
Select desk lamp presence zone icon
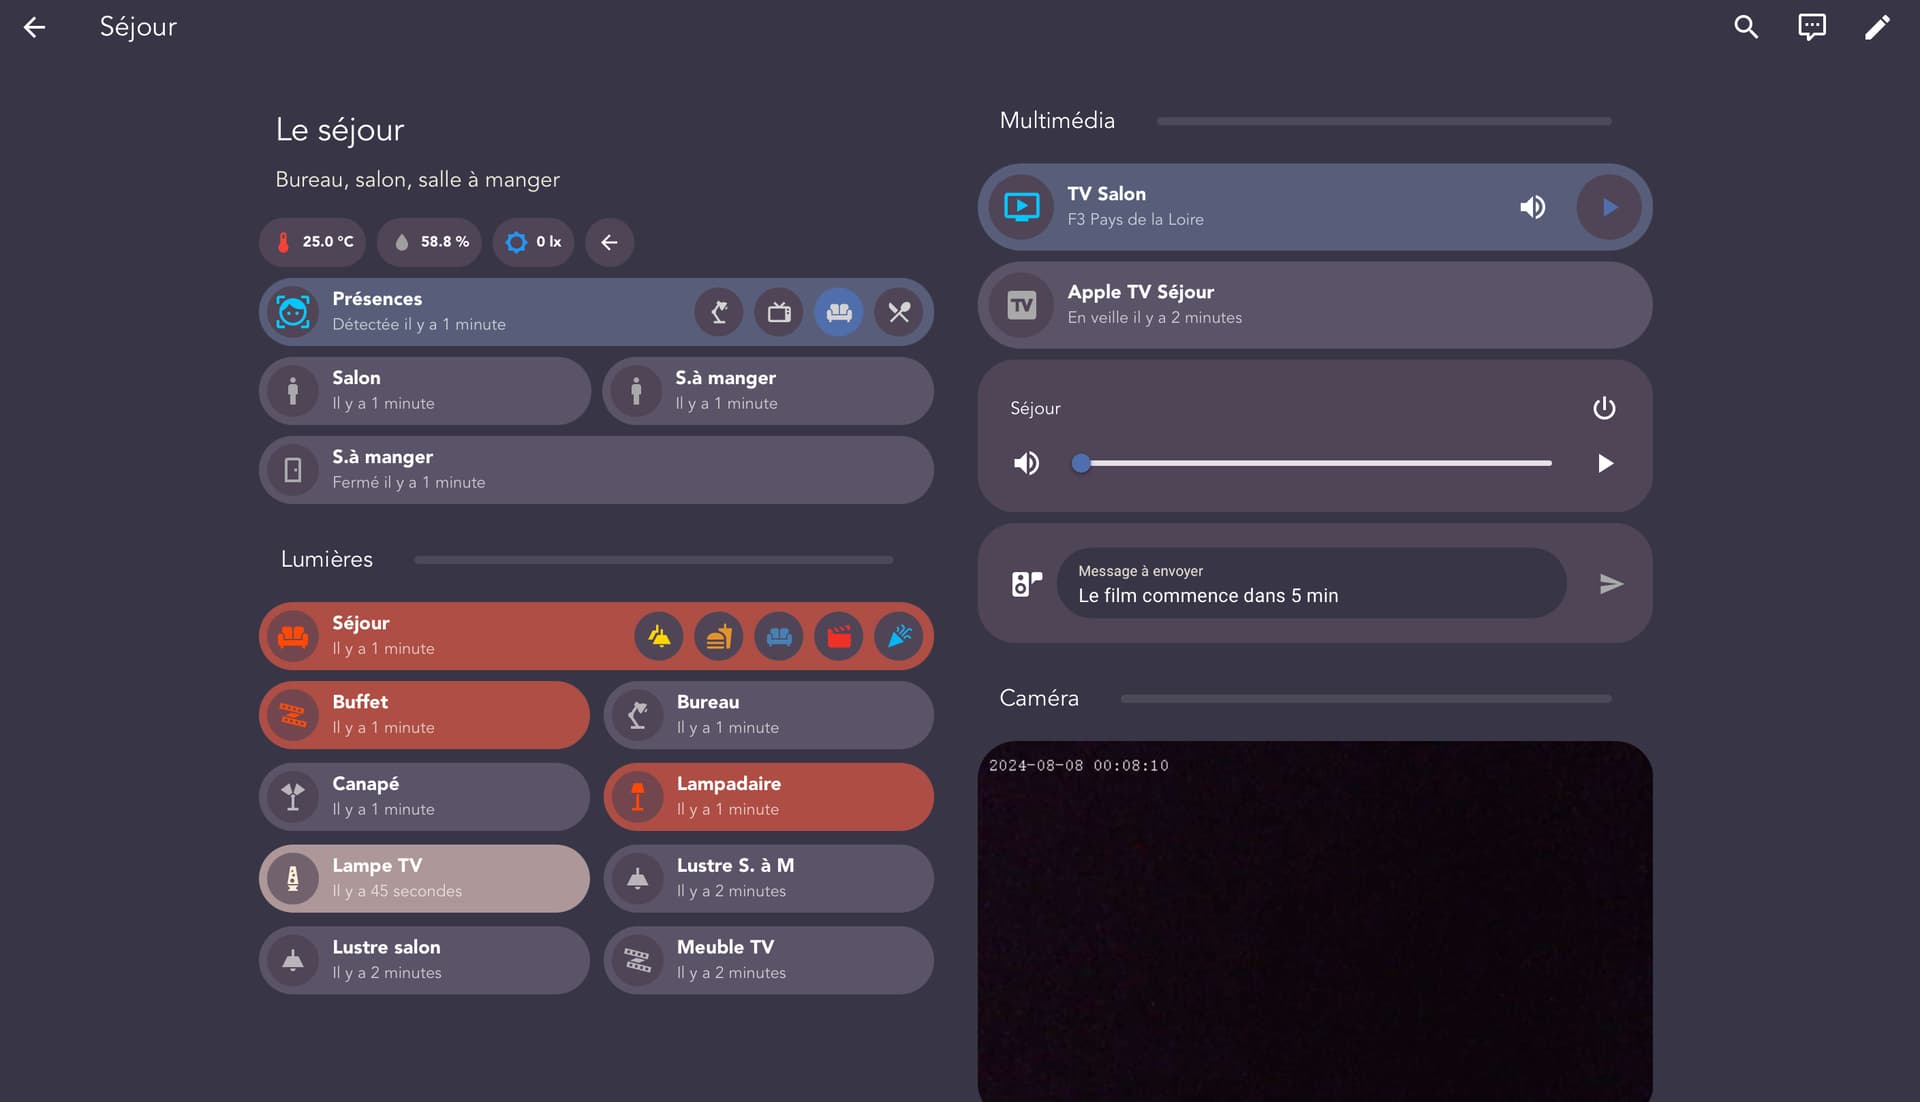(719, 312)
